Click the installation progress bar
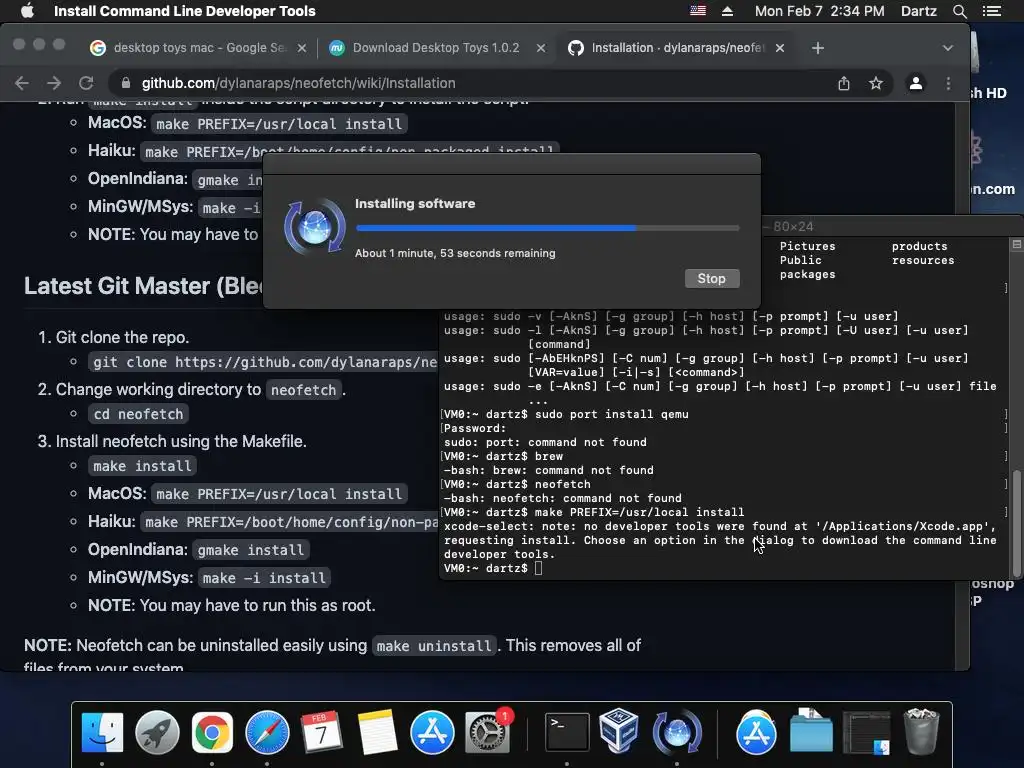 coord(547,228)
